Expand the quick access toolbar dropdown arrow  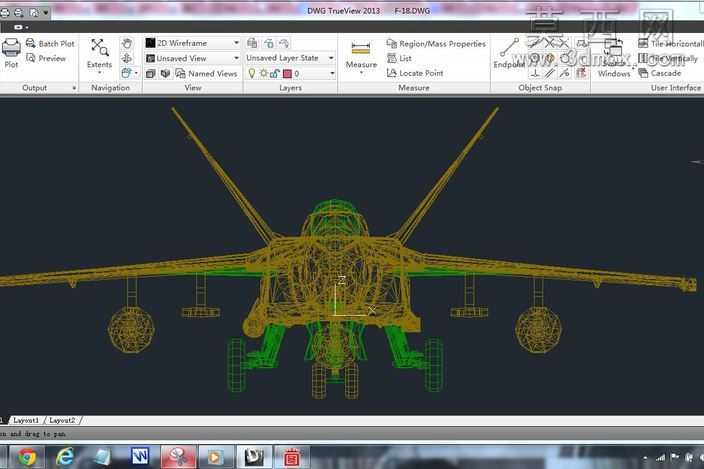pos(45,13)
